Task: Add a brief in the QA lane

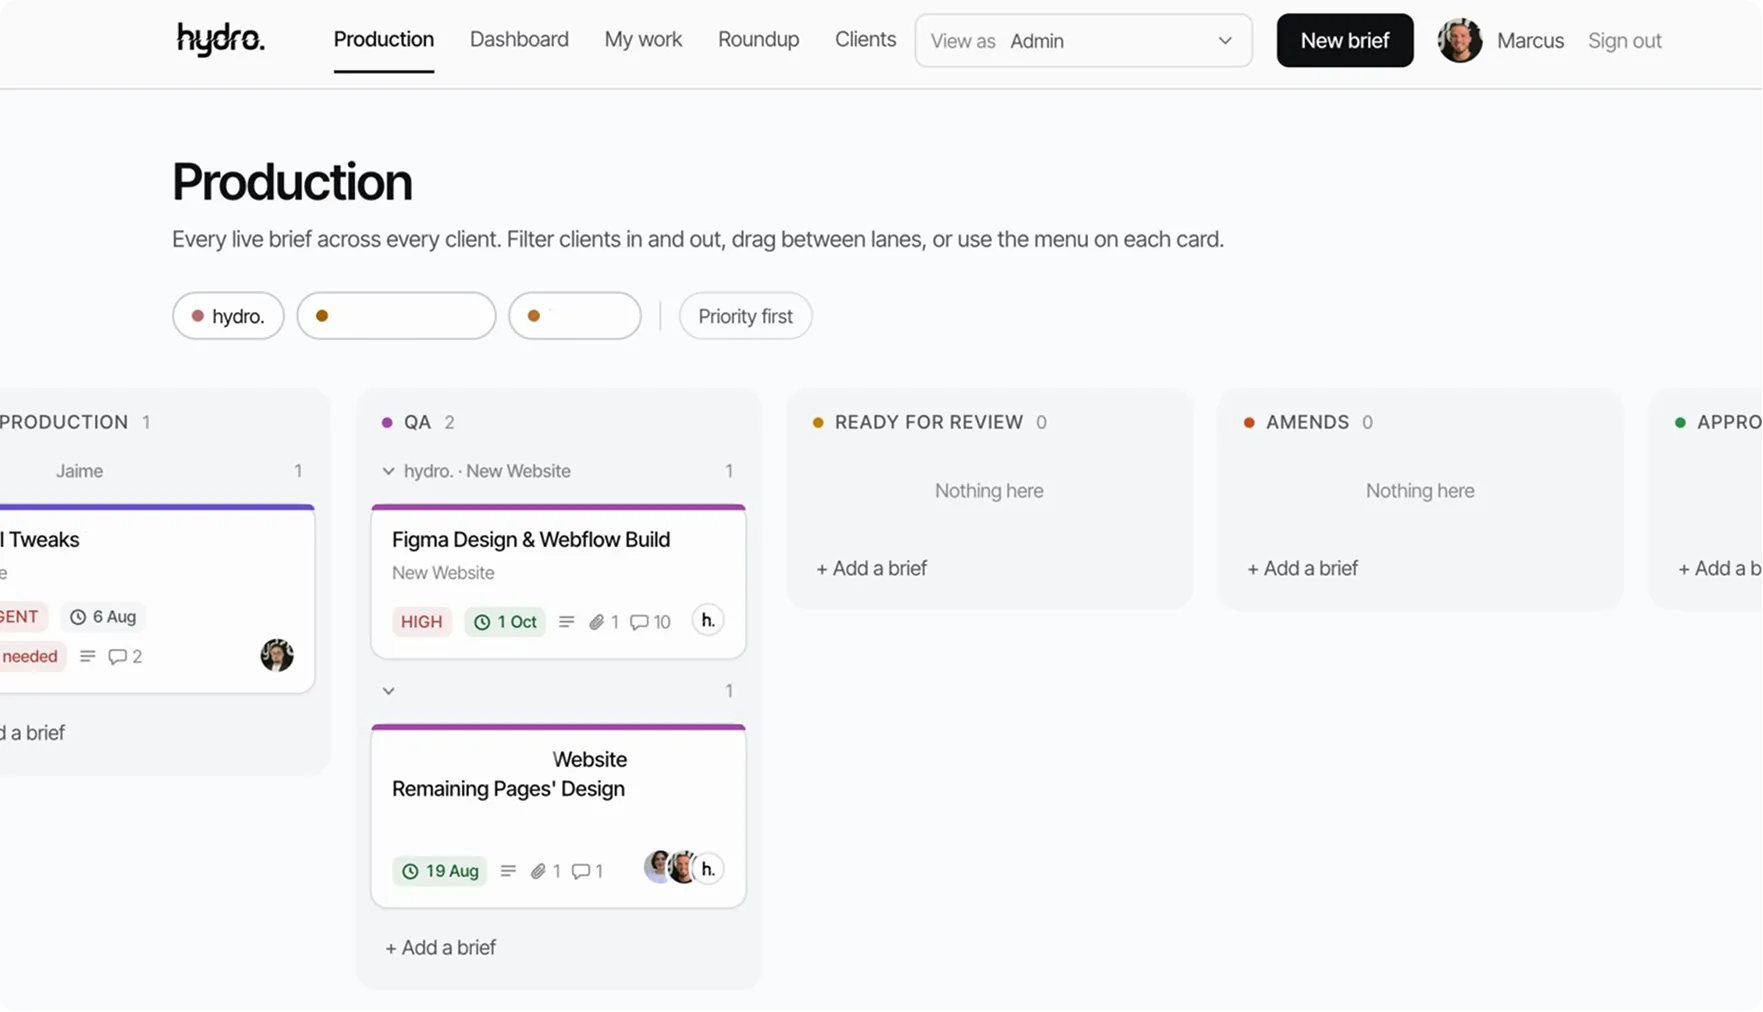Action: click(440, 948)
